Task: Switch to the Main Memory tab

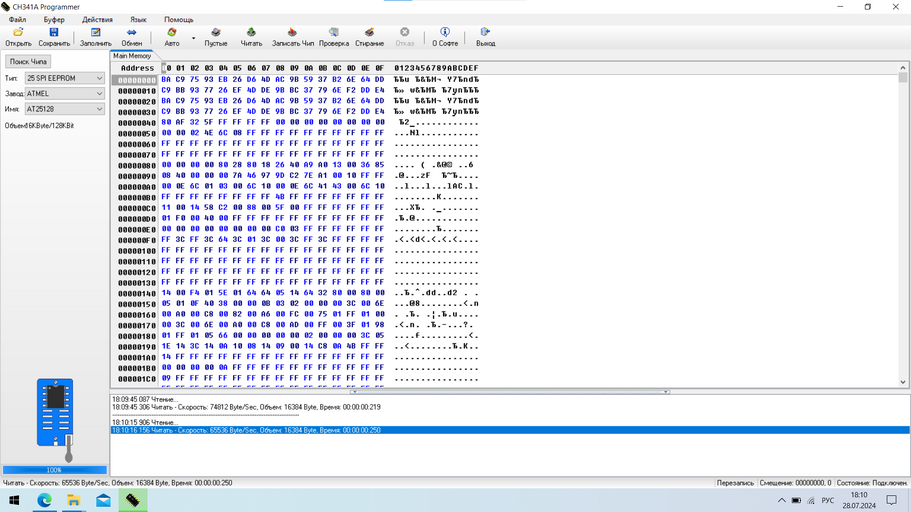Action: tap(132, 56)
